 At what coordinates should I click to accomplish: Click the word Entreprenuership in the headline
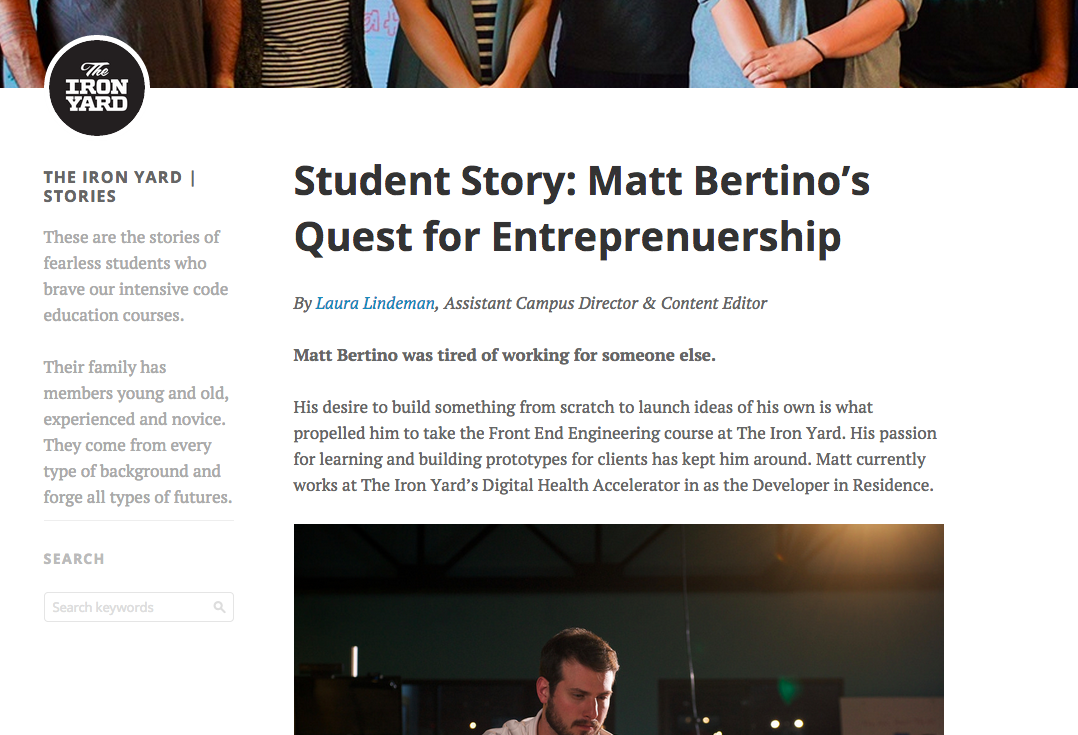[666, 237]
